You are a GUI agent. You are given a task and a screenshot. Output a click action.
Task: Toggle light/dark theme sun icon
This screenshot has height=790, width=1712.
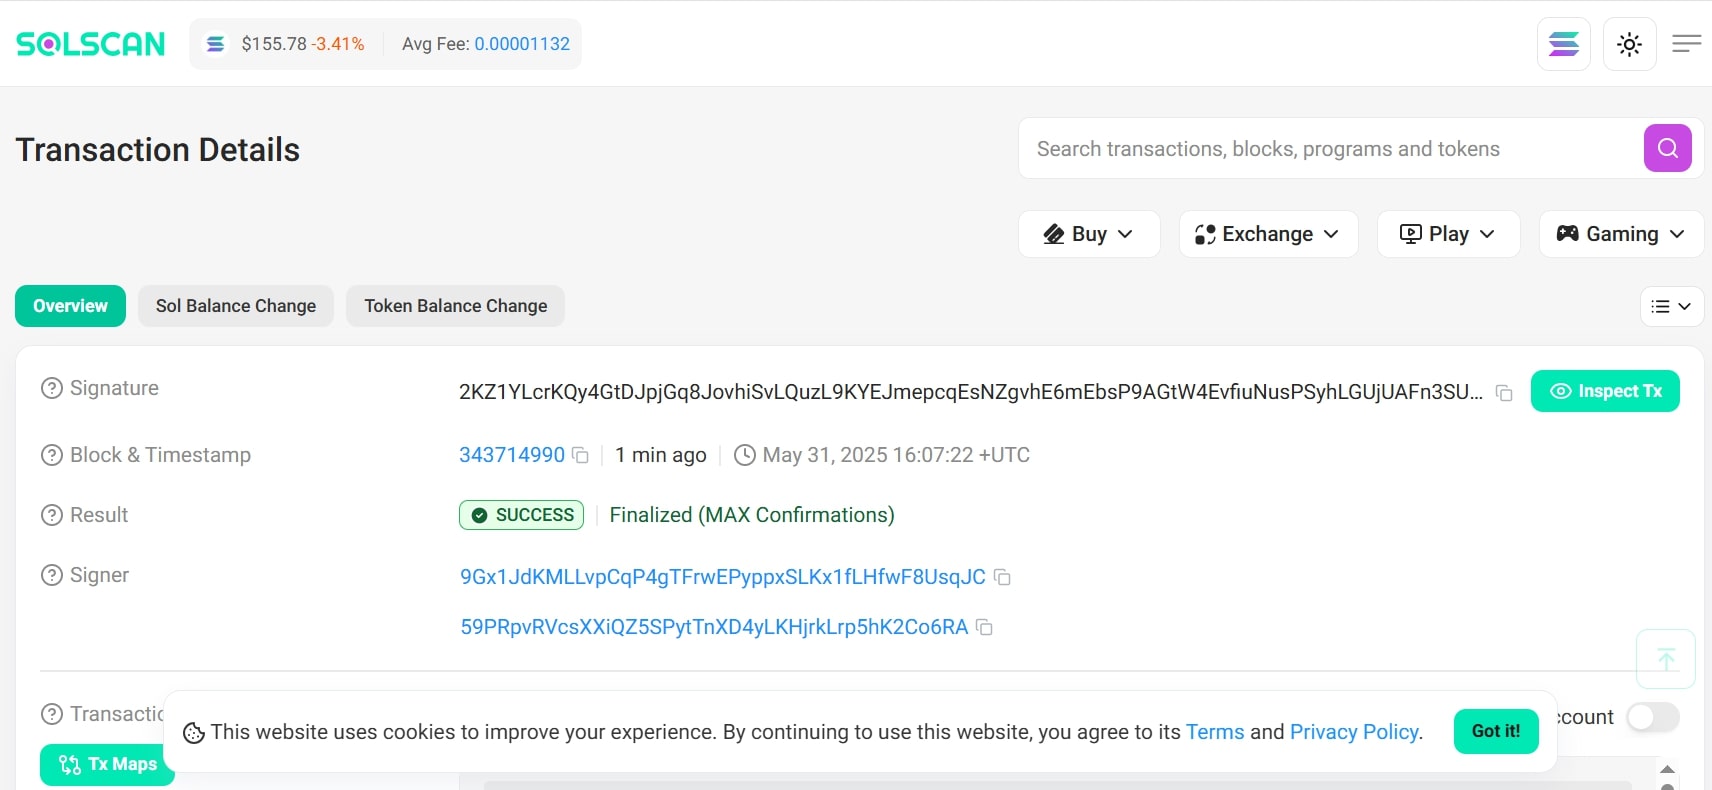click(1630, 44)
